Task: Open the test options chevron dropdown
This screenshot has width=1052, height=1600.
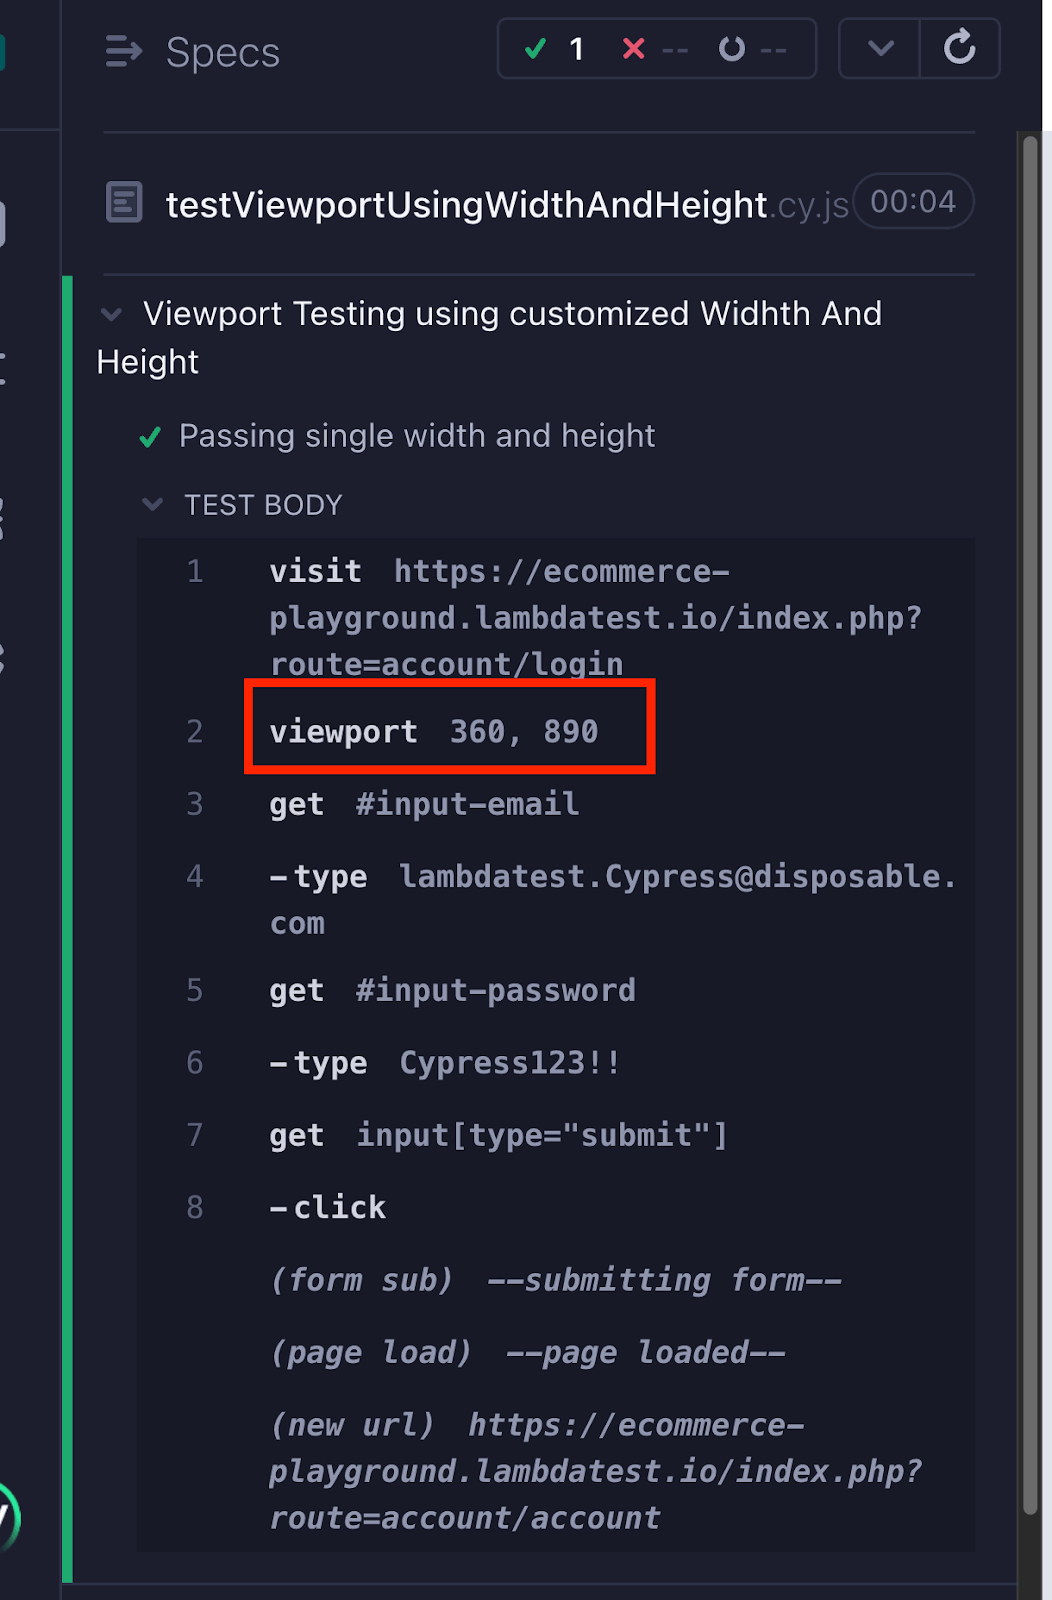Action: (880, 48)
